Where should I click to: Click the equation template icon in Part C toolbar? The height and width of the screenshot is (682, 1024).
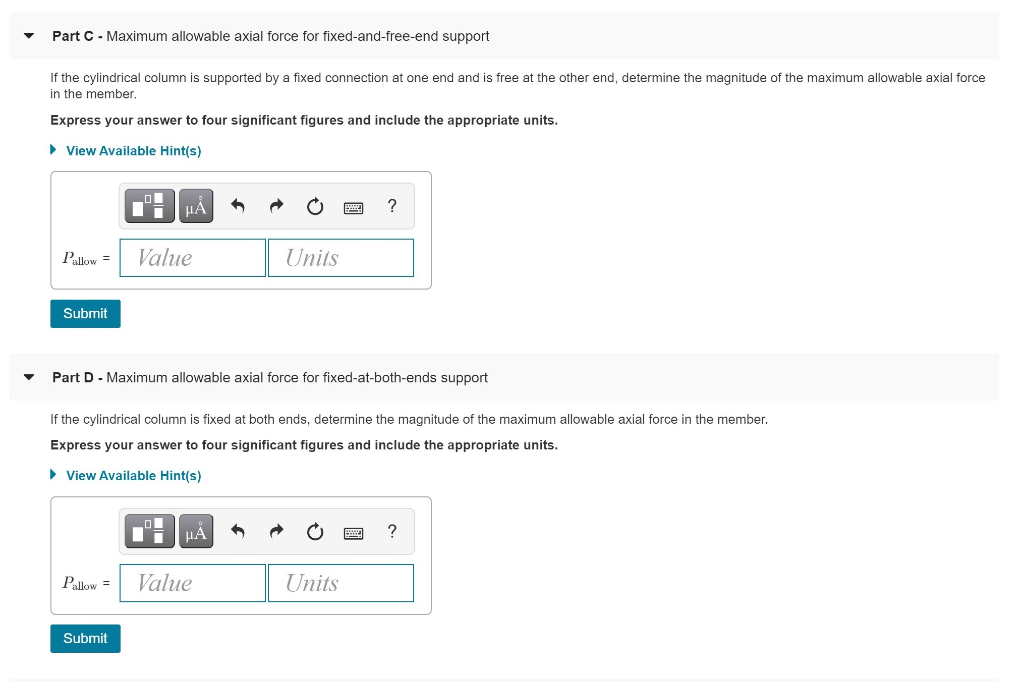(x=149, y=206)
